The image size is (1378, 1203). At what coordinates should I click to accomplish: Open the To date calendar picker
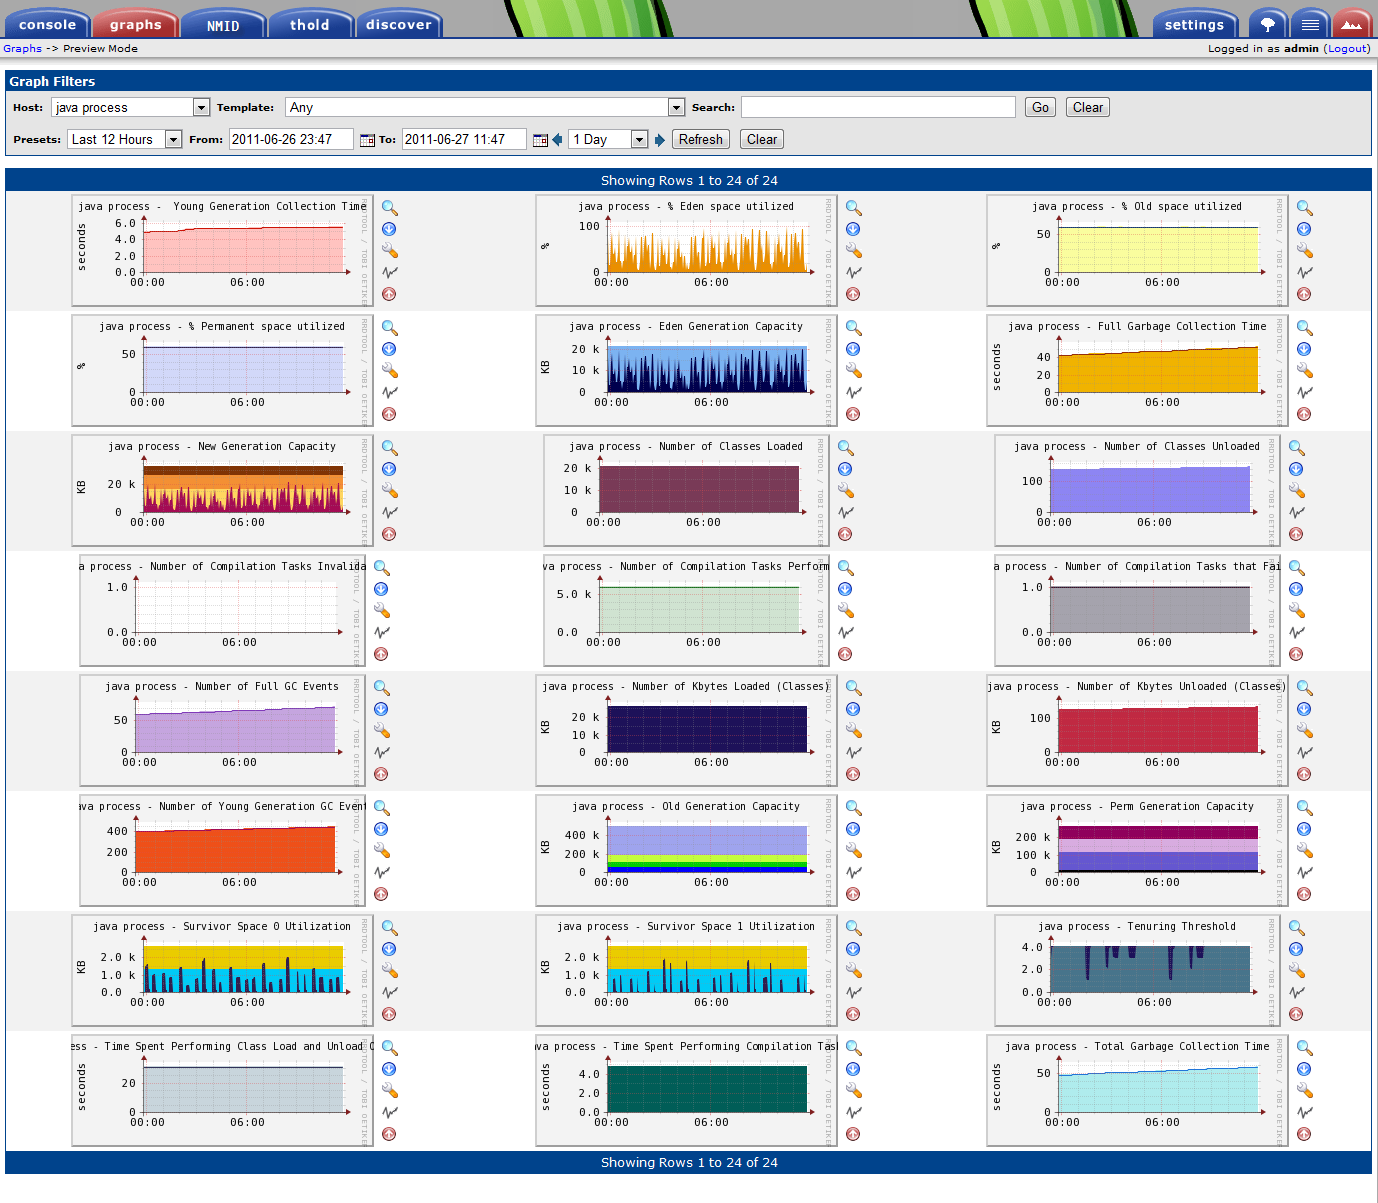[540, 140]
